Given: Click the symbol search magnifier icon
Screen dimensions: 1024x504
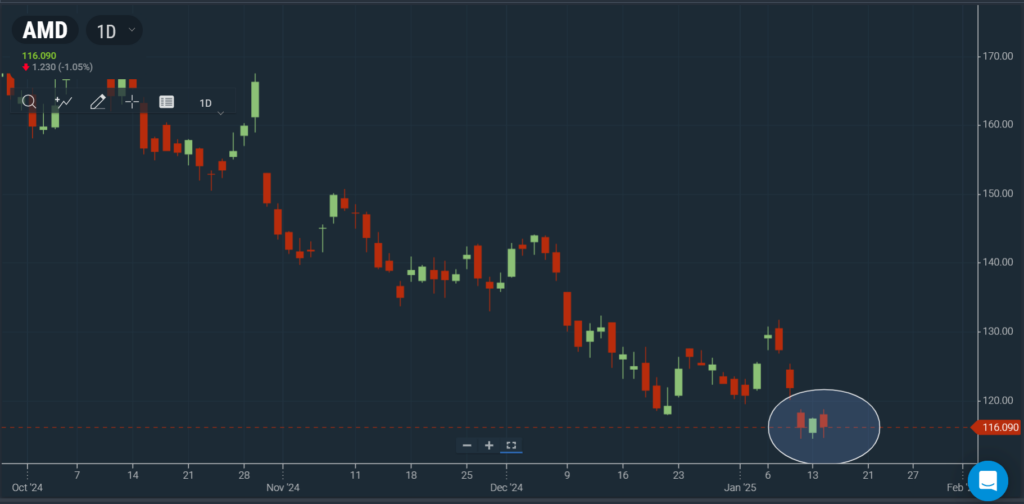Looking at the screenshot, I should click(x=29, y=102).
